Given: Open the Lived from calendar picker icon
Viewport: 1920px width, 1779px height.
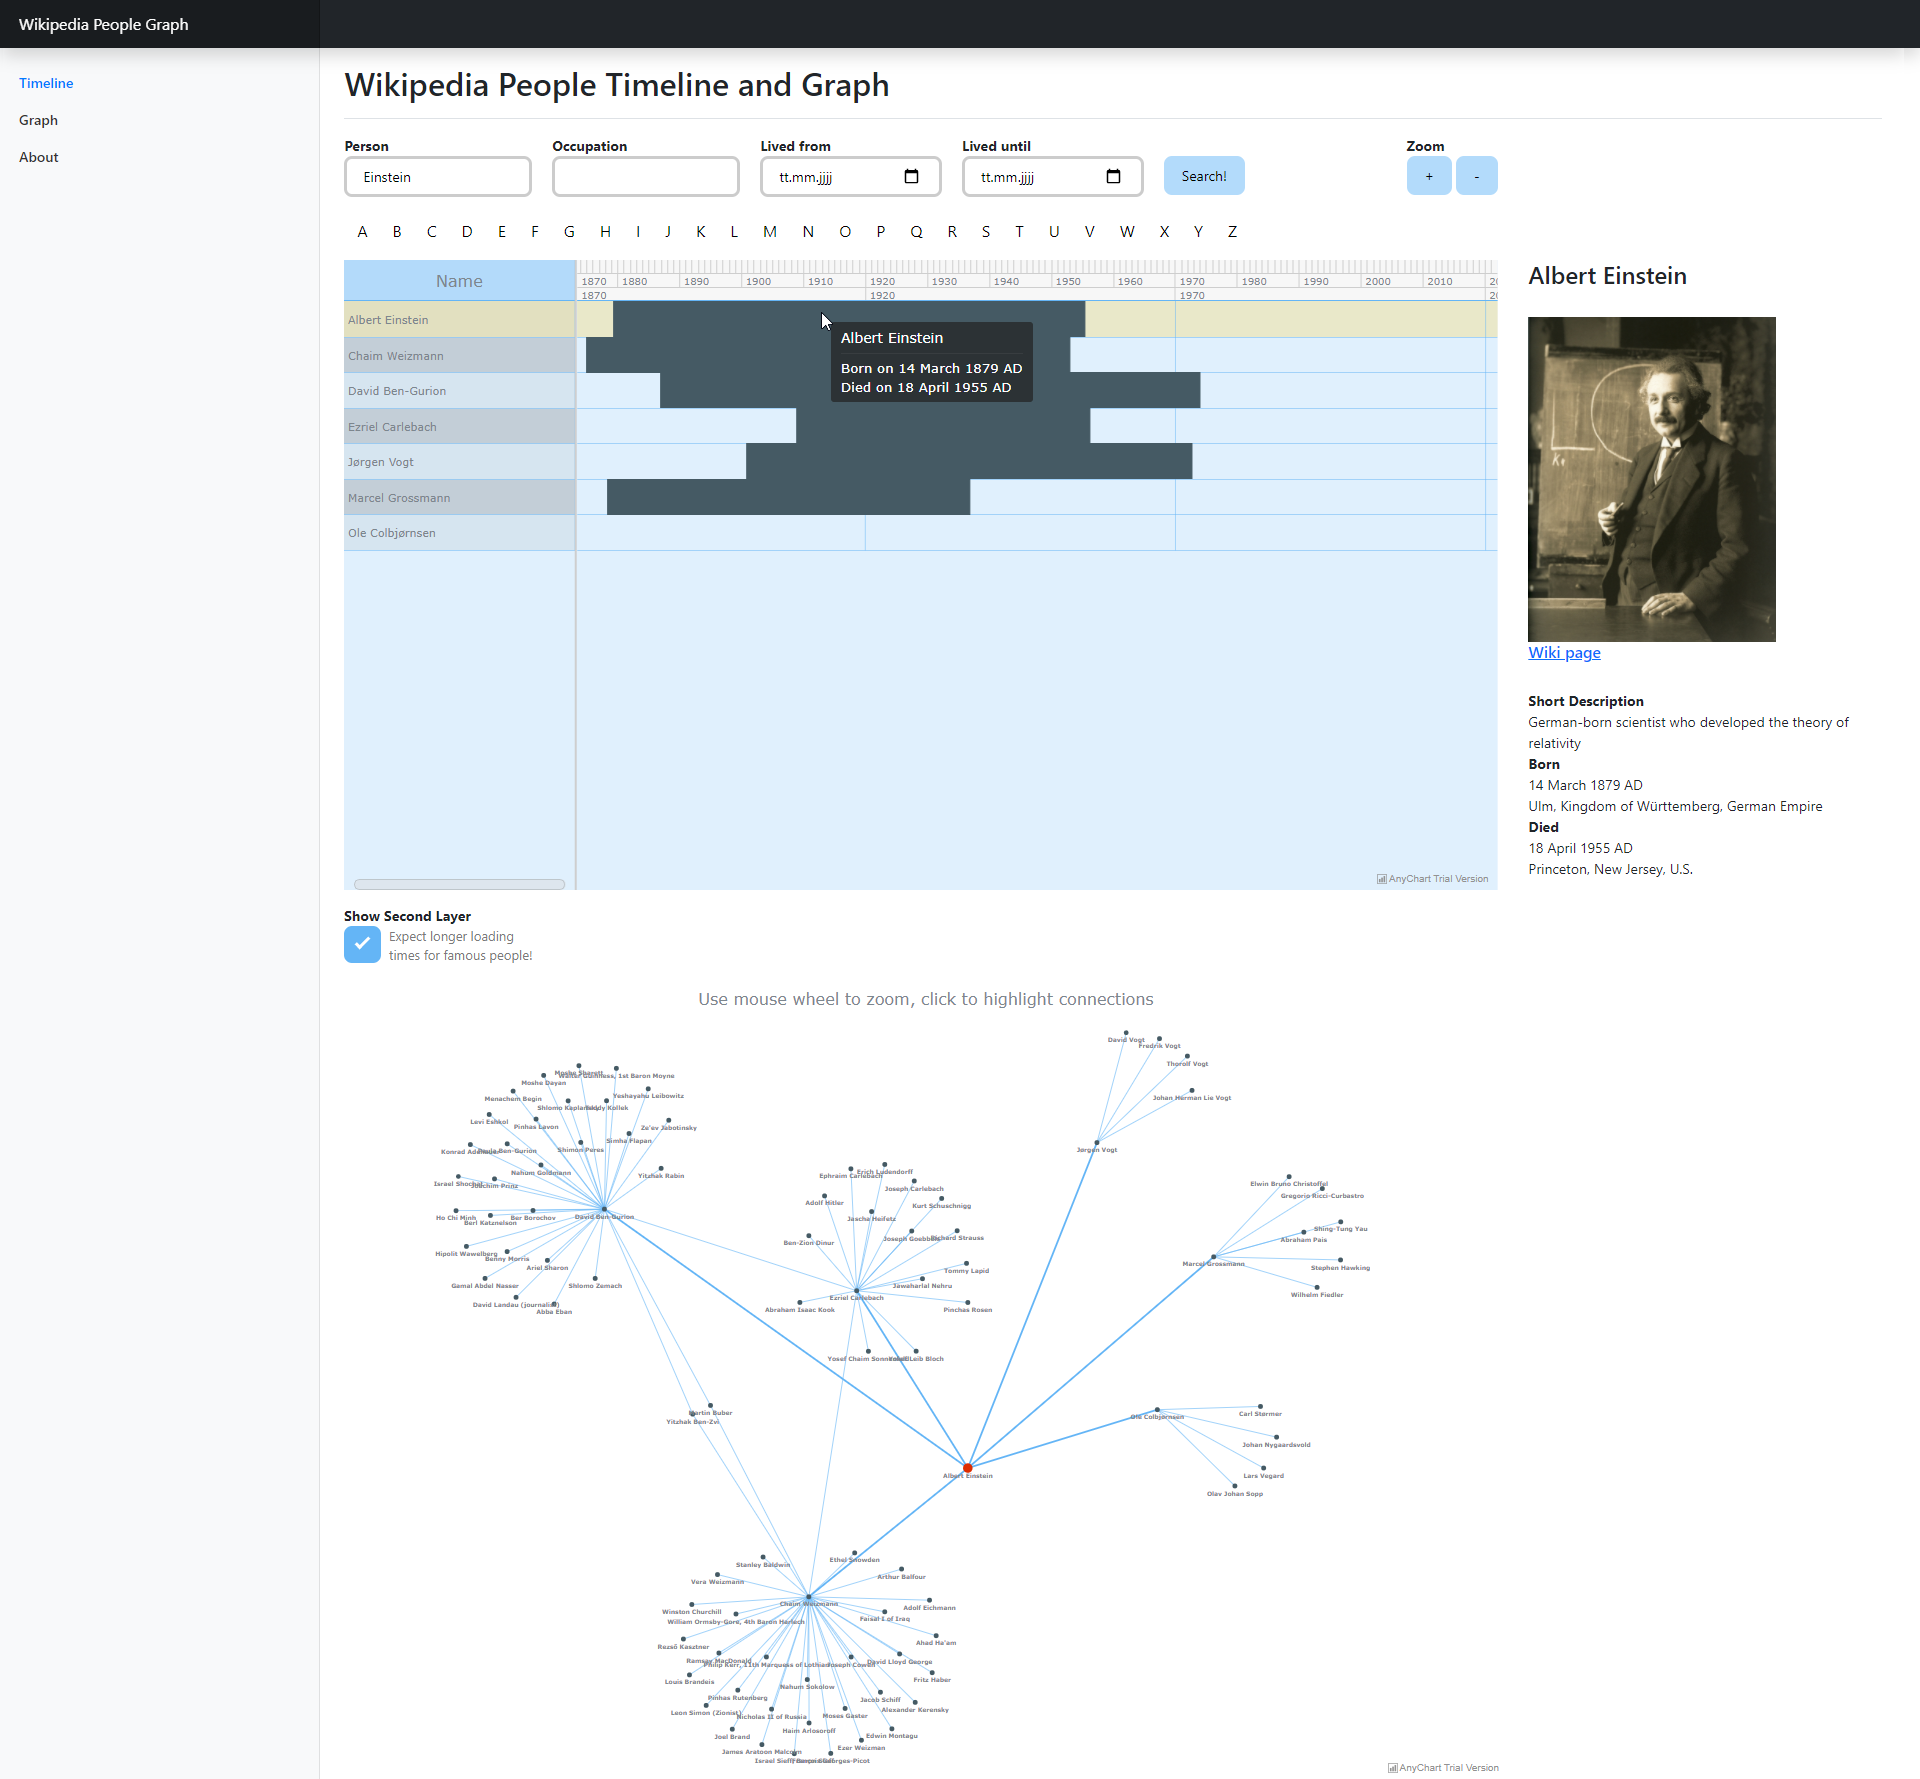Looking at the screenshot, I should click(911, 177).
